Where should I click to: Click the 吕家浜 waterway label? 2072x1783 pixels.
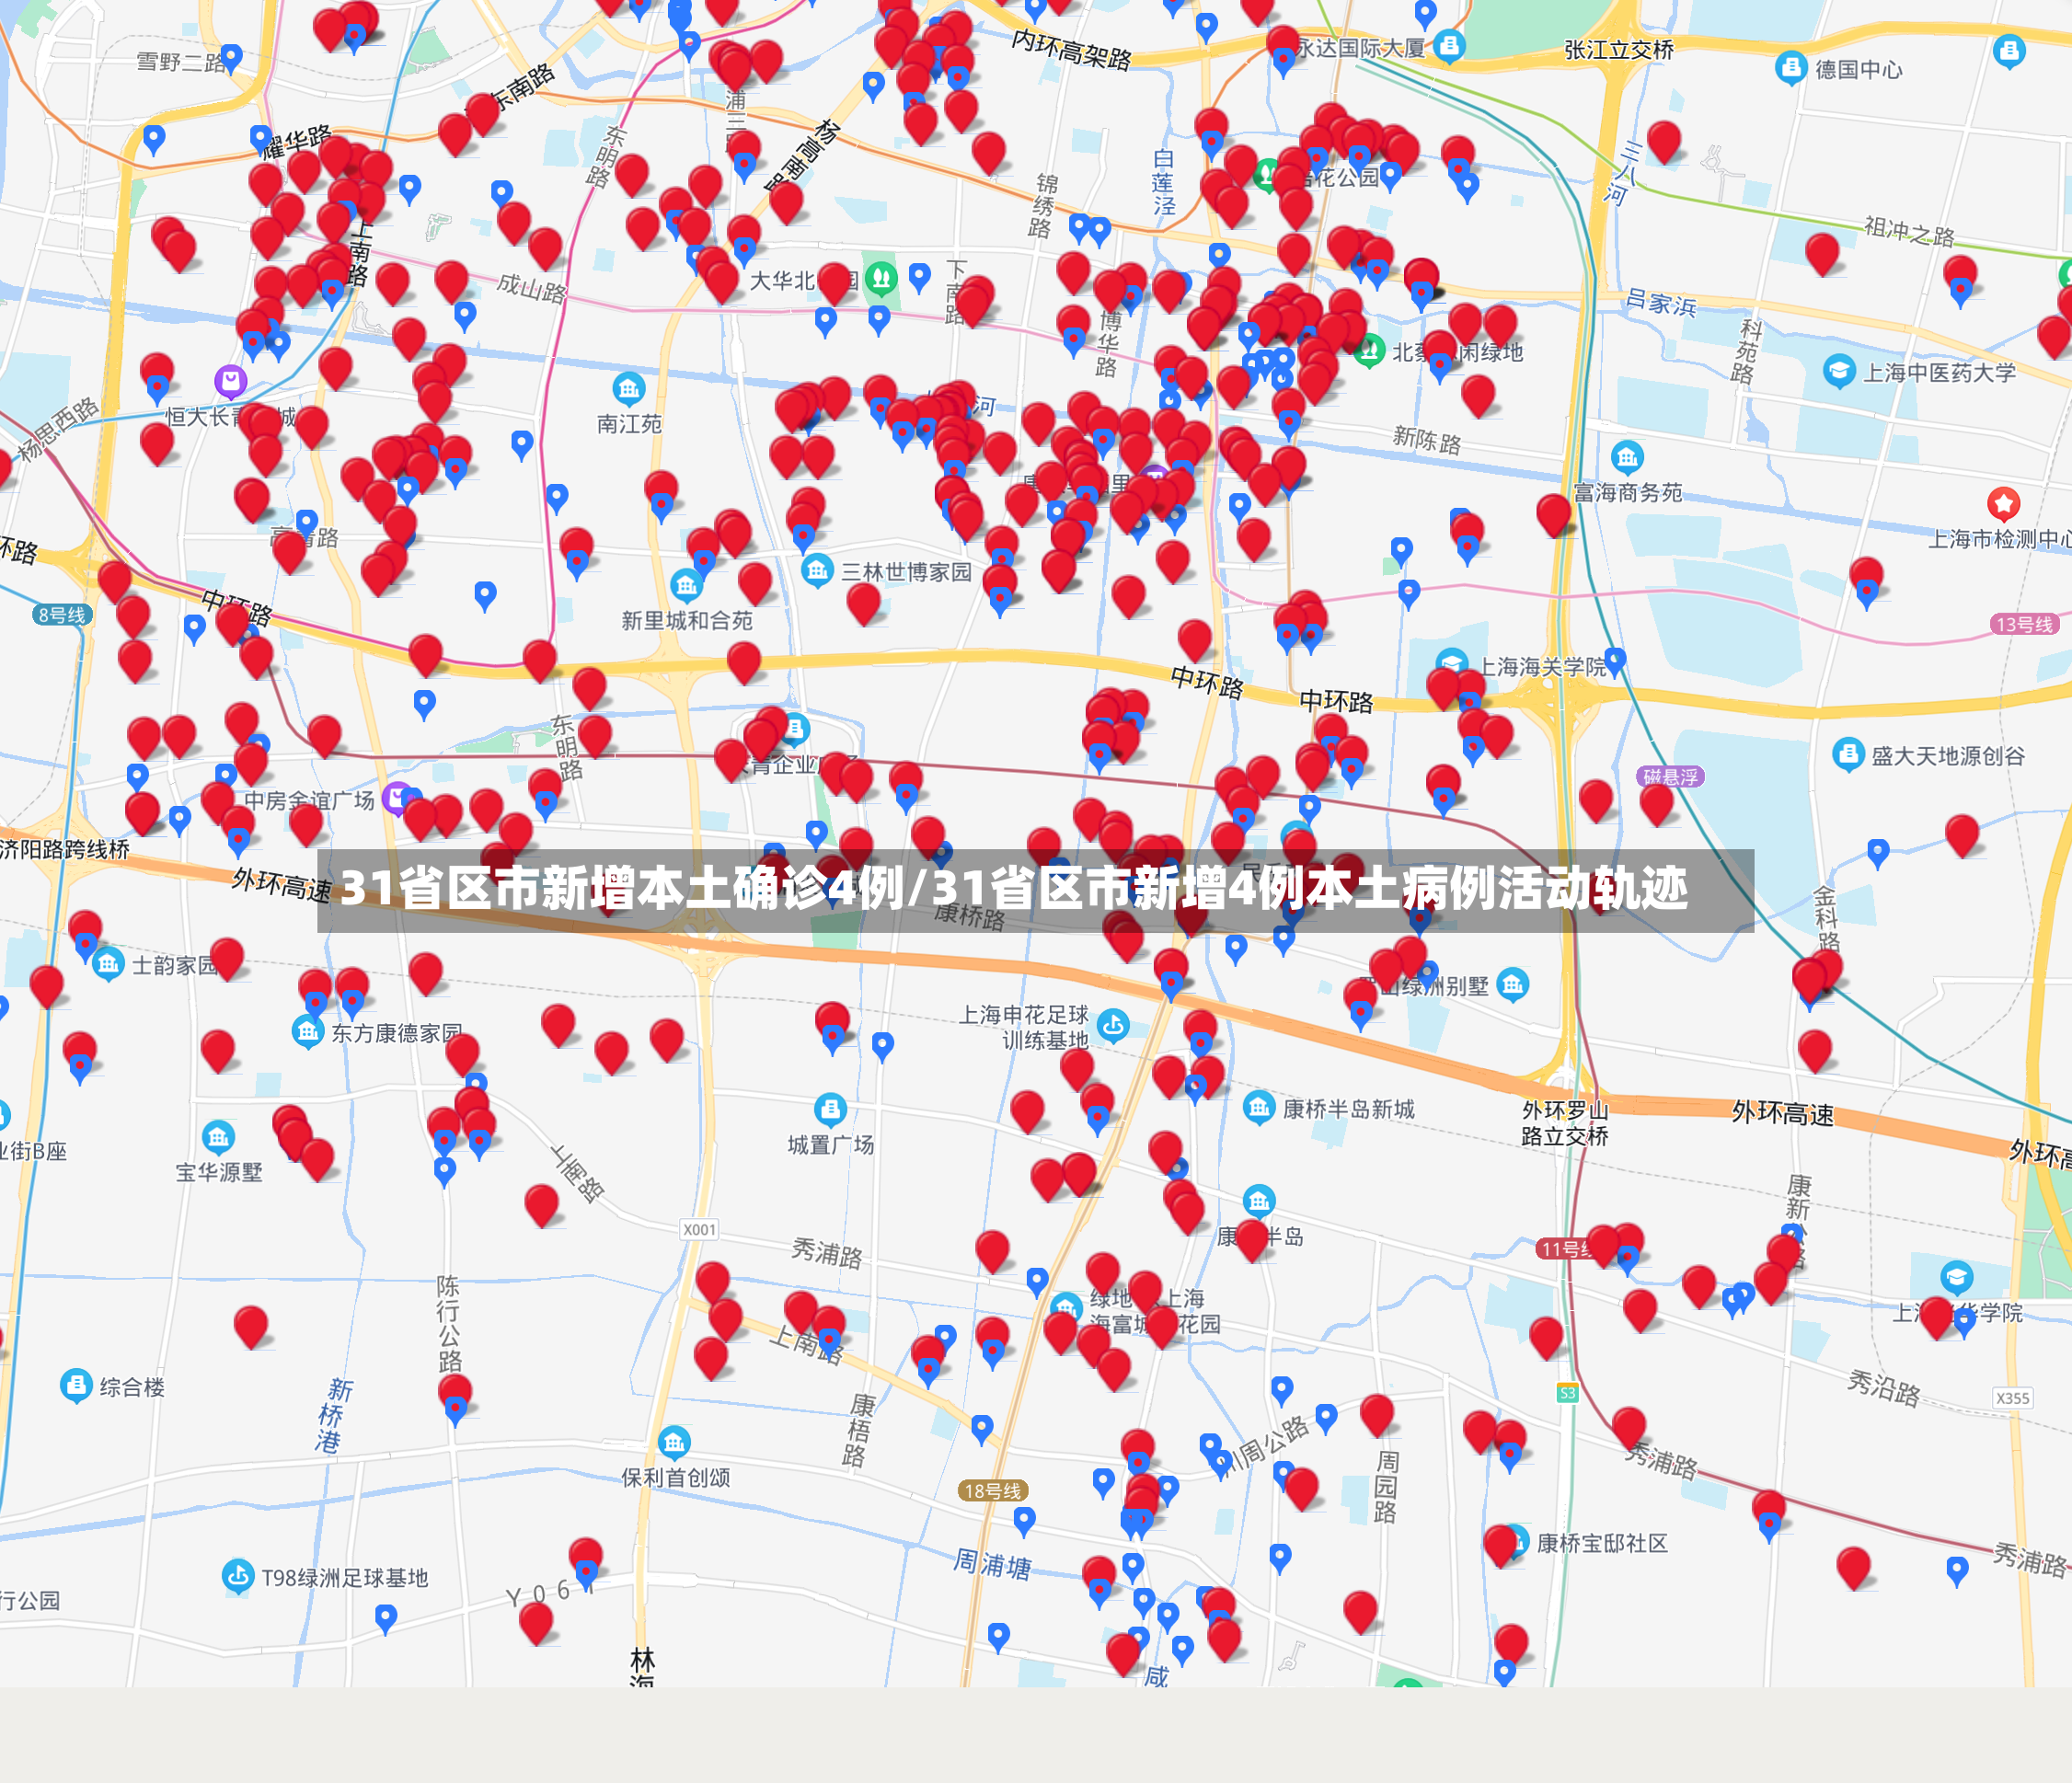pos(1661,302)
